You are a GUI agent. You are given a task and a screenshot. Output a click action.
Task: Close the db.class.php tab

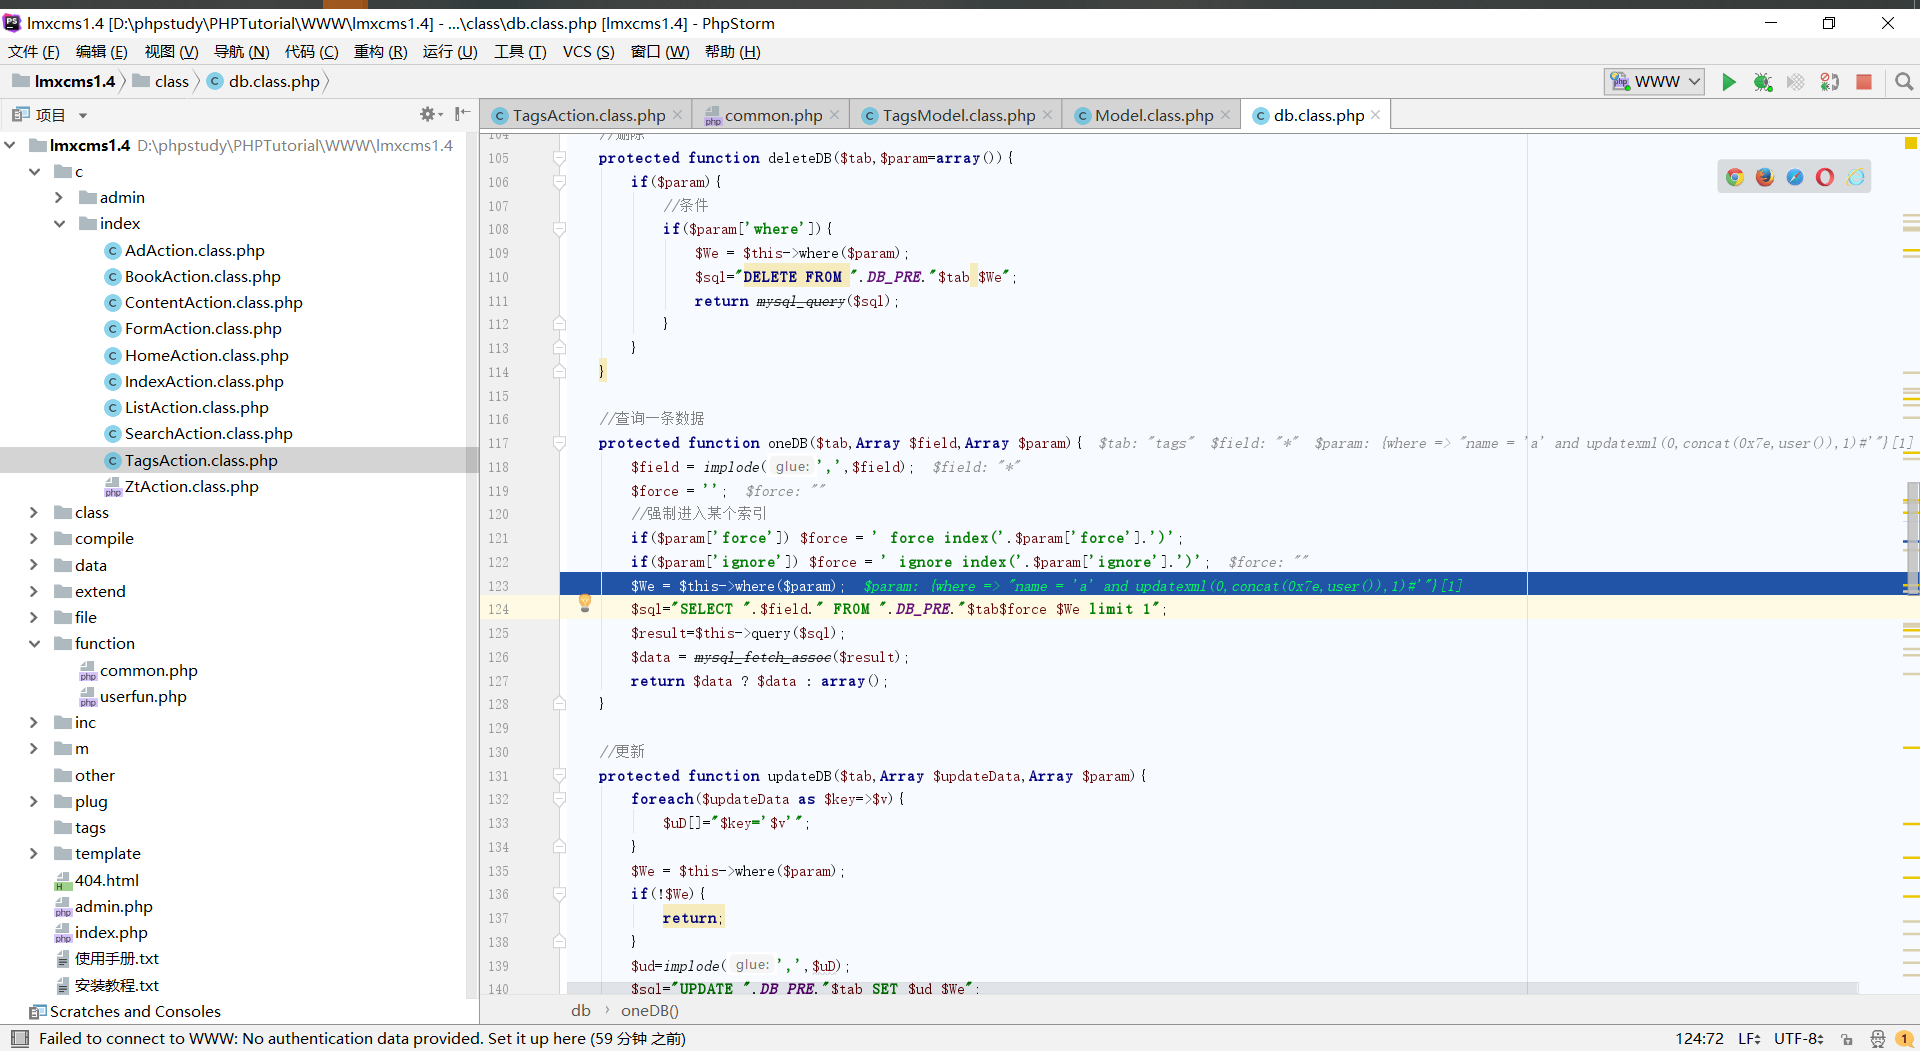[x=1376, y=115]
